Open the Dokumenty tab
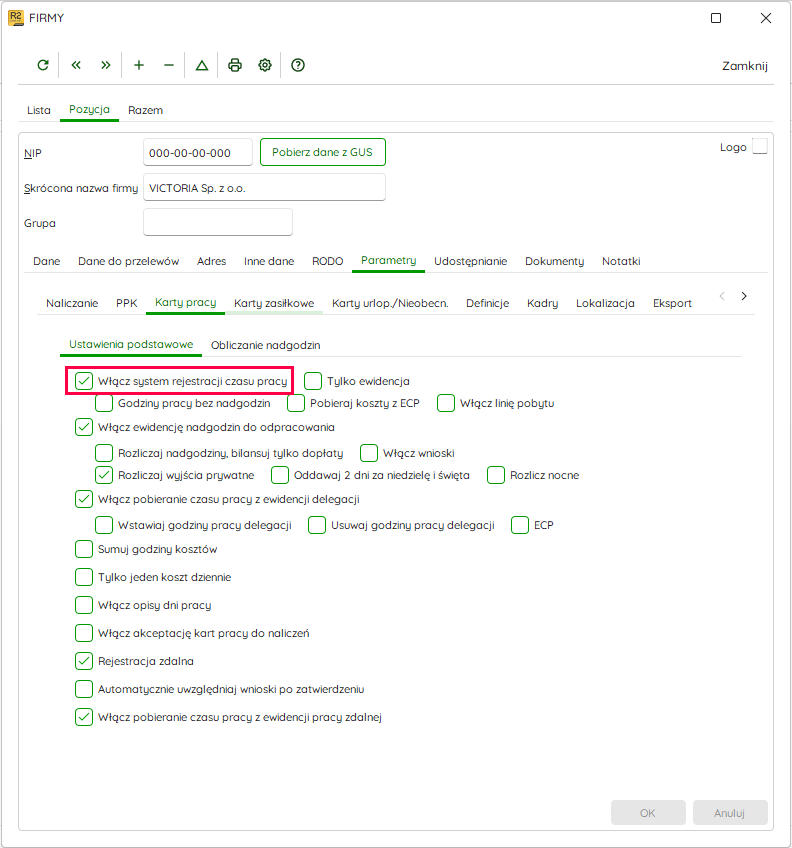Image resolution: width=792 pixels, height=848 pixels. (x=555, y=261)
